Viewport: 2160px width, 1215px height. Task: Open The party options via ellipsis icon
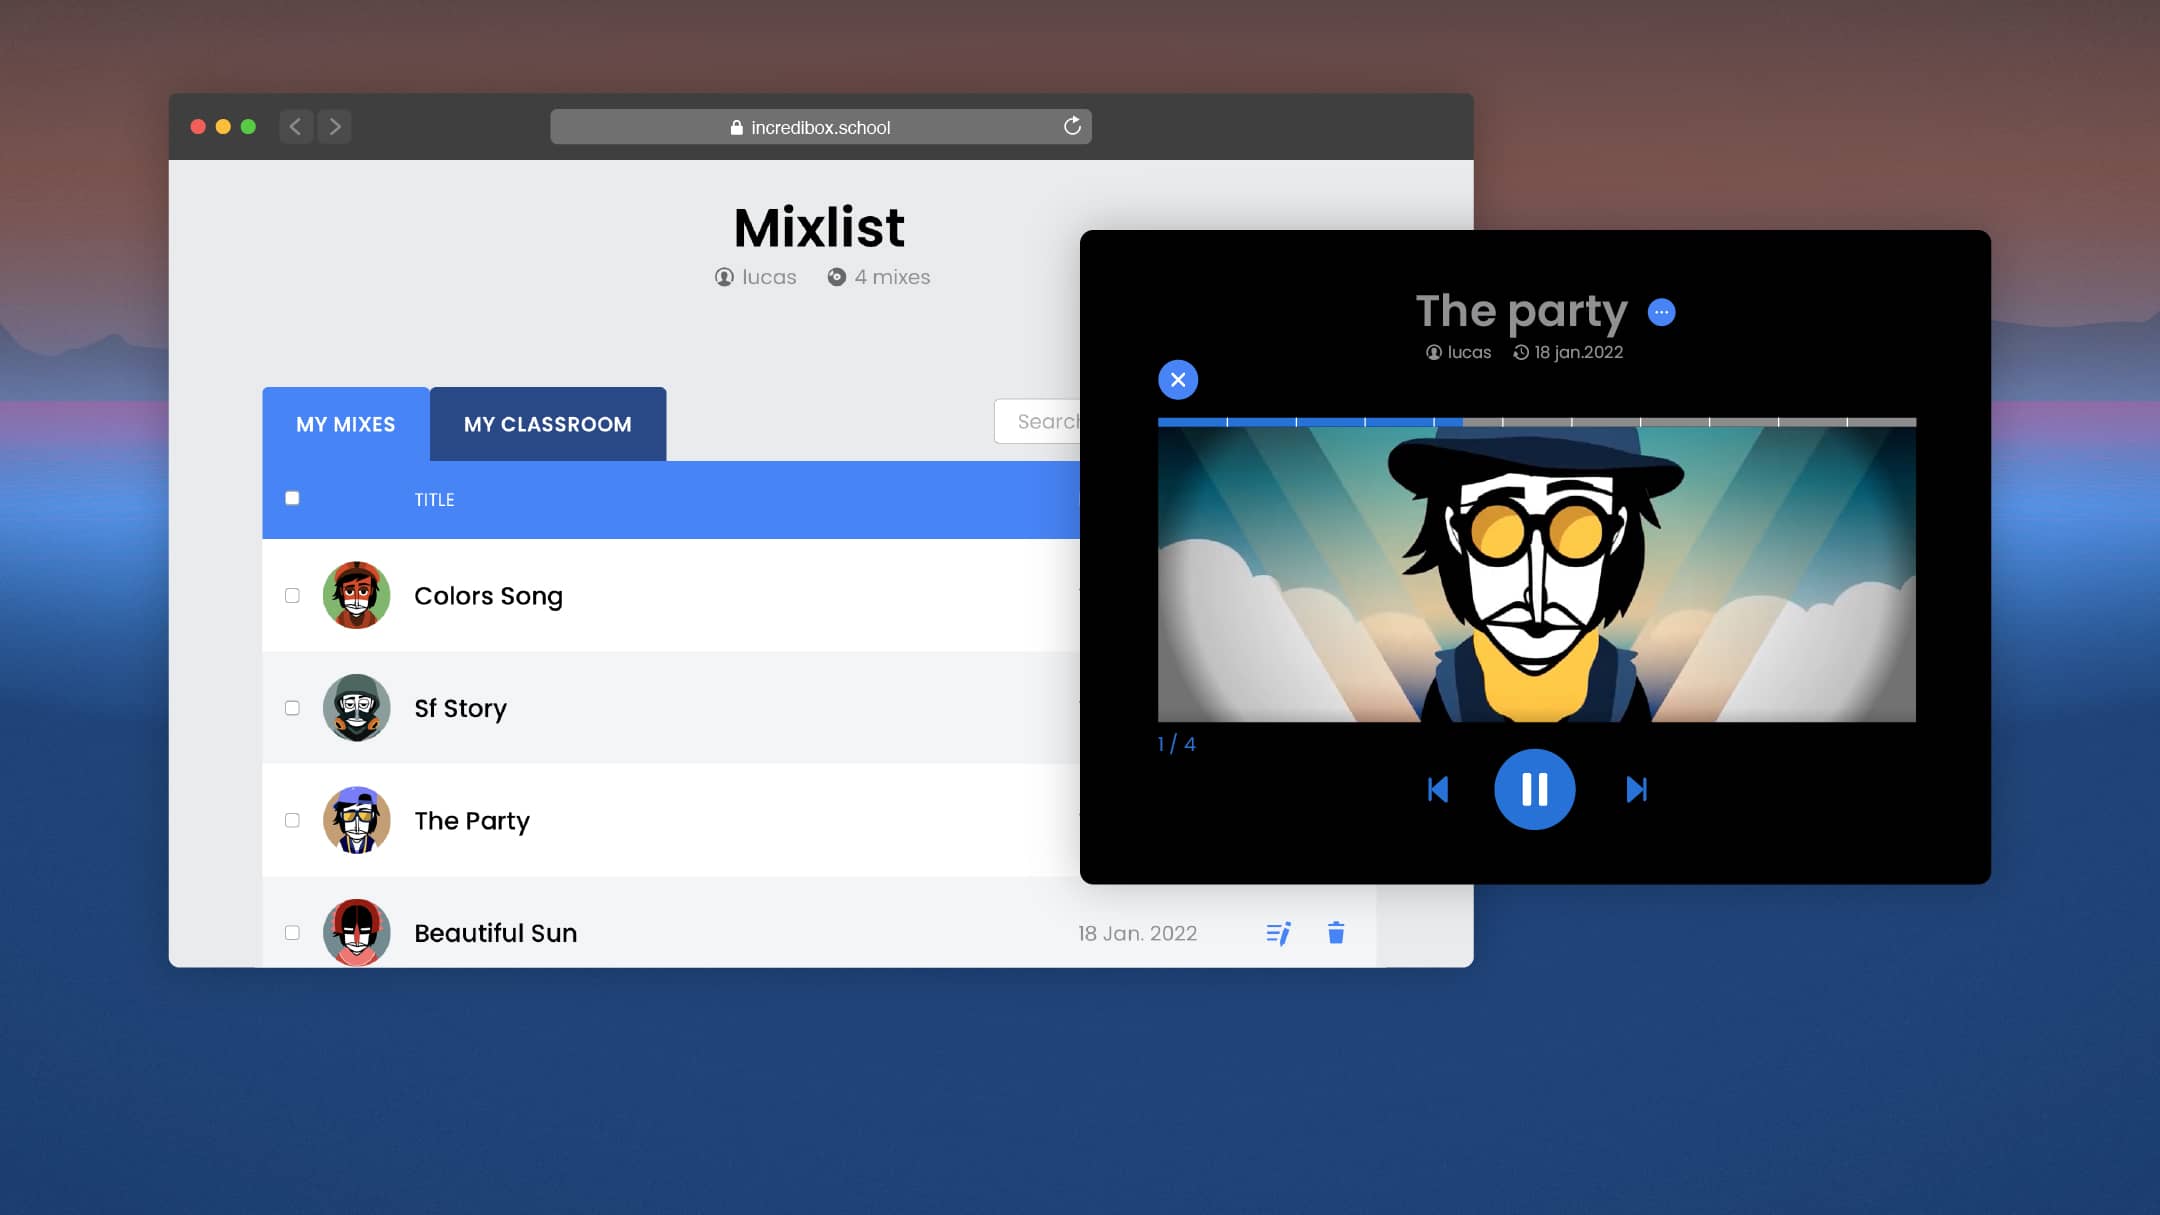[1660, 312]
